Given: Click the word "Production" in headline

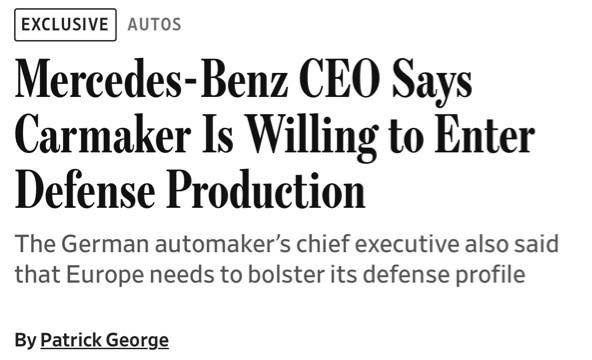Looking at the screenshot, I should [266, 189].
